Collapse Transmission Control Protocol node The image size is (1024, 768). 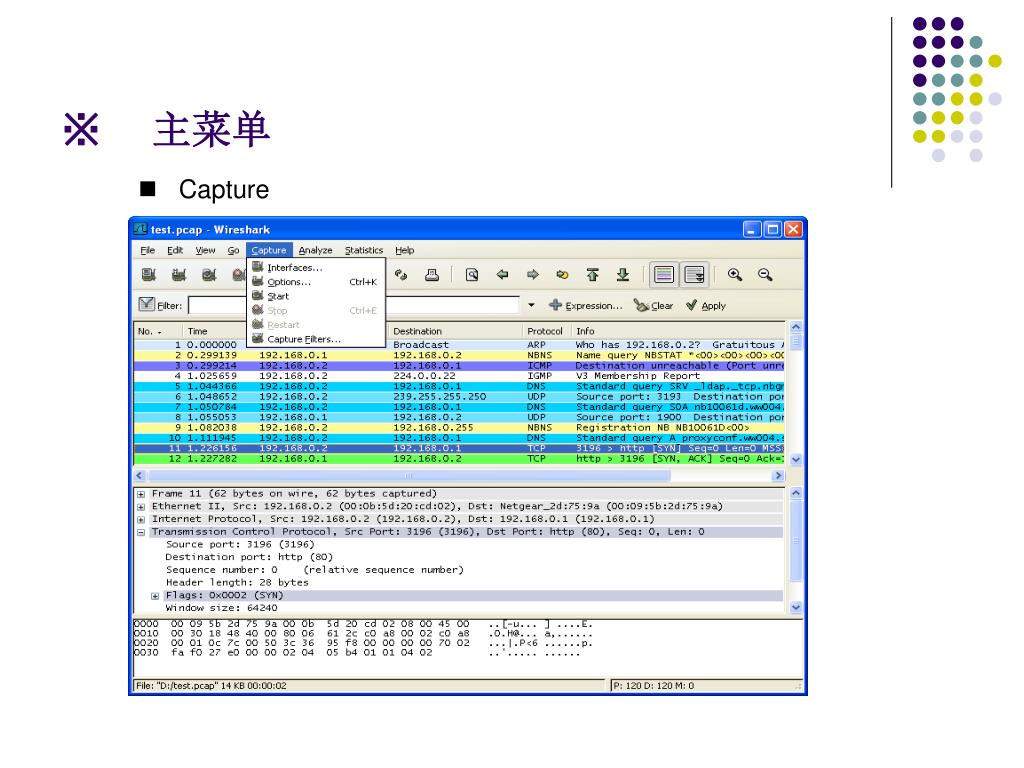[x=140, y=532]
